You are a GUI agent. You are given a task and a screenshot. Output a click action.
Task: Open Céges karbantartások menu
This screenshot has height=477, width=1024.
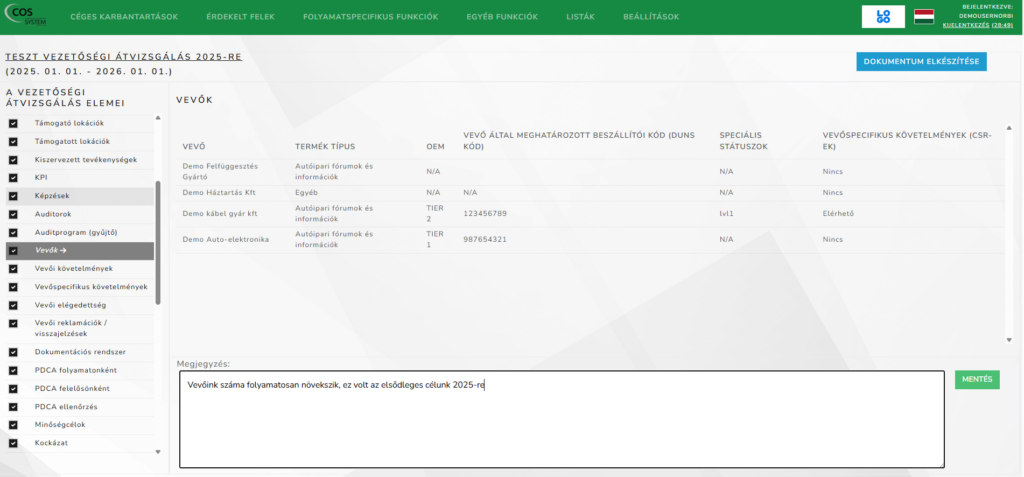124,17
